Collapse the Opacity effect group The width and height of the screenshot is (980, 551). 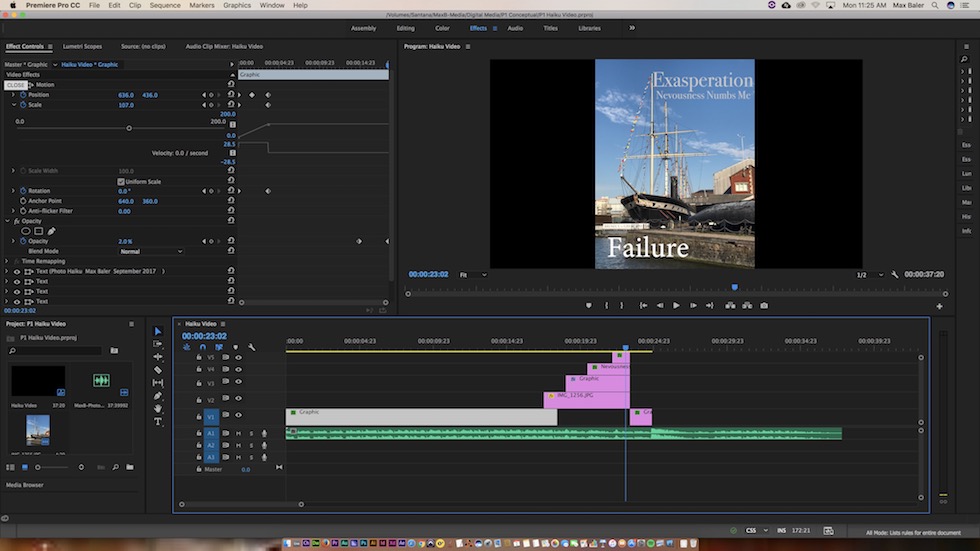(7, 221)
